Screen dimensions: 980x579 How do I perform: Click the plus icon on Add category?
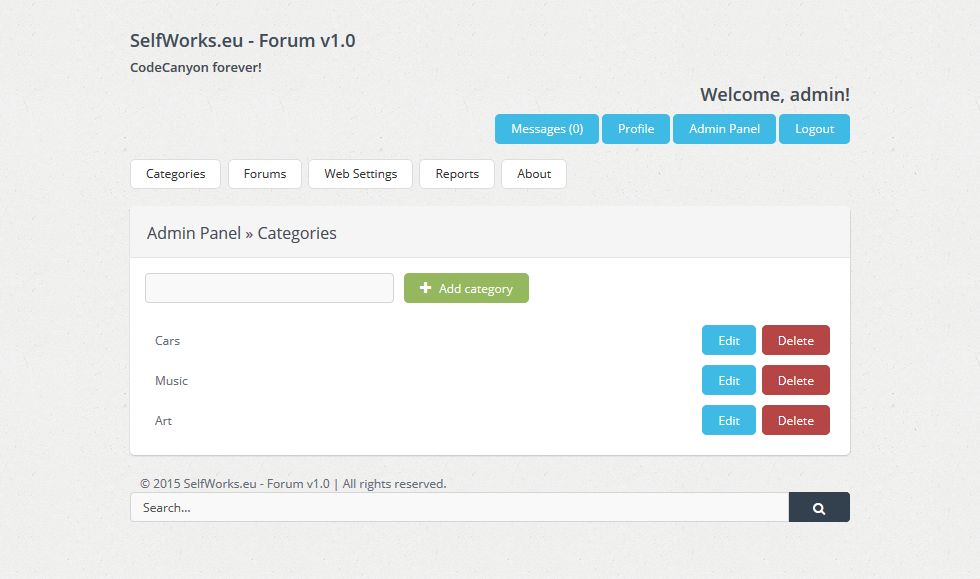425,288
